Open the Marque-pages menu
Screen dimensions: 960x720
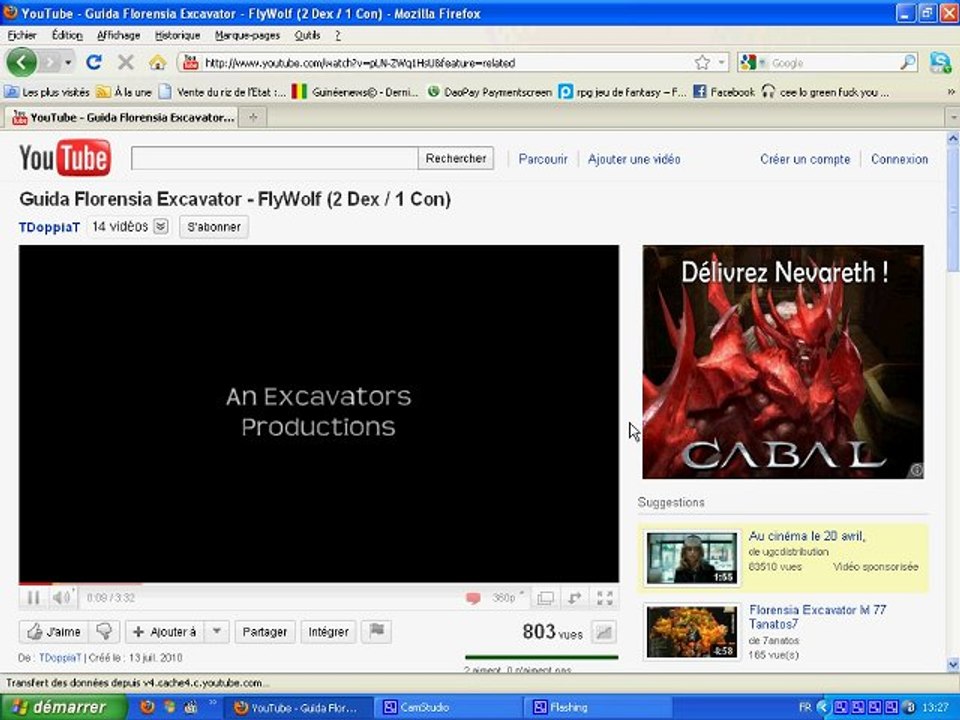click(x=247, y=36)
